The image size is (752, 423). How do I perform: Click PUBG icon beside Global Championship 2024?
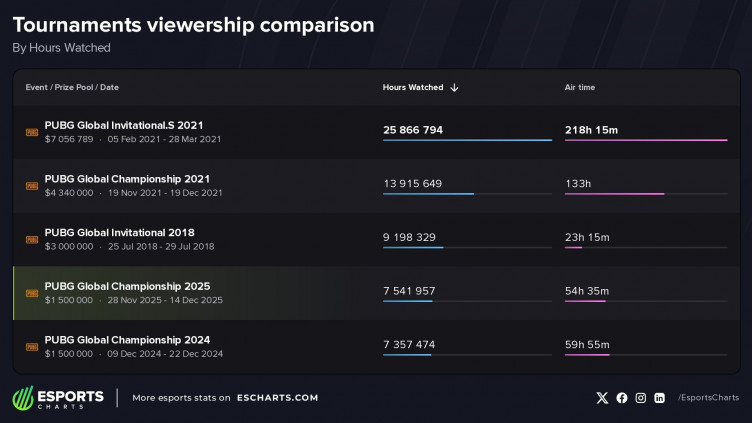[32, 347]
